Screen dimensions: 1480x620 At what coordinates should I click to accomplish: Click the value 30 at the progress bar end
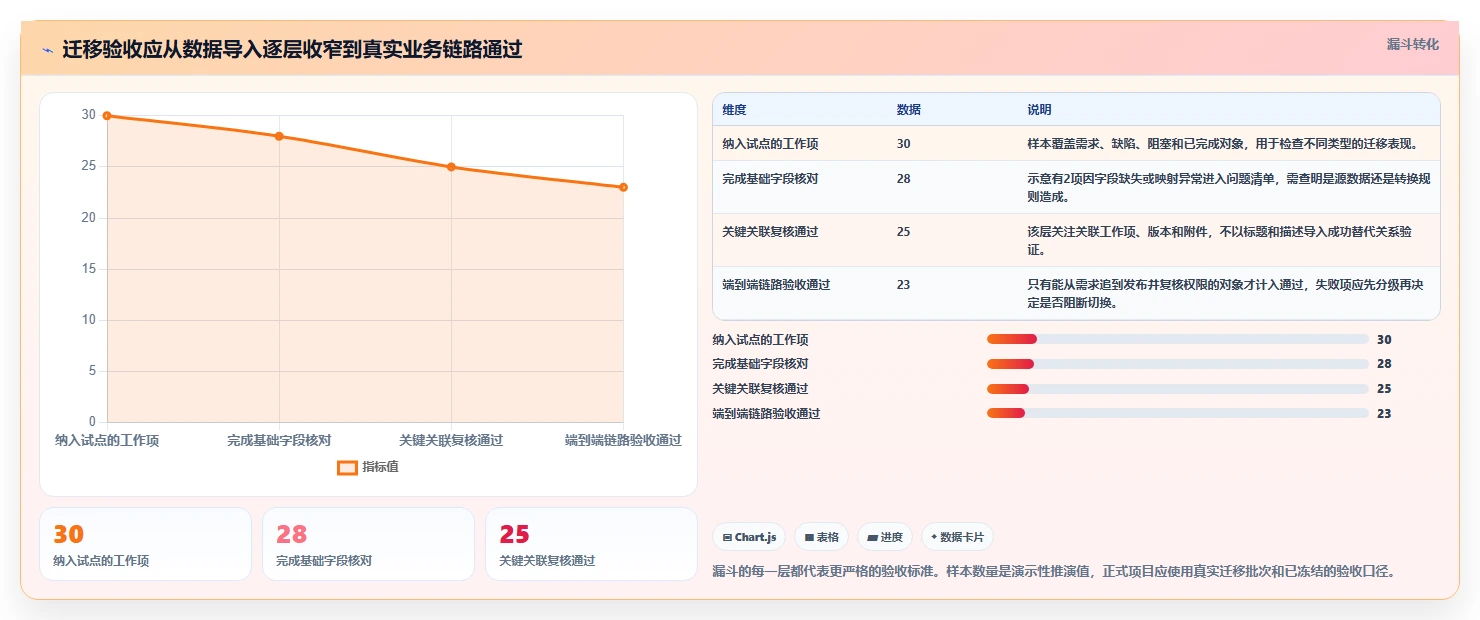tap(1384, 340)
